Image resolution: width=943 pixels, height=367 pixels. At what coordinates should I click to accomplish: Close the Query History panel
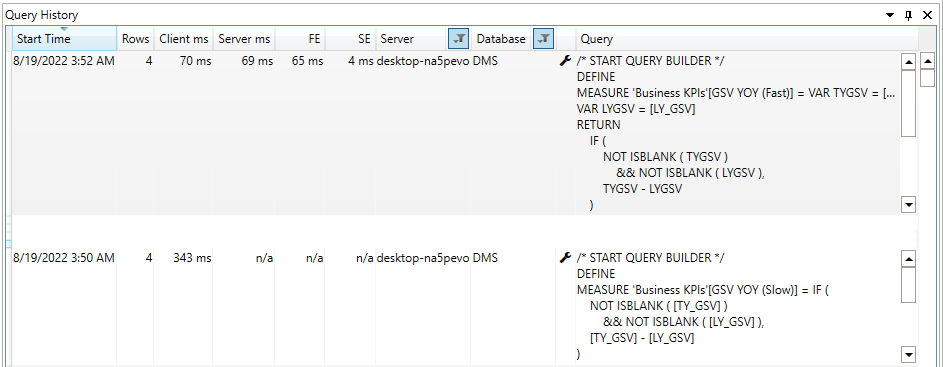927,15
